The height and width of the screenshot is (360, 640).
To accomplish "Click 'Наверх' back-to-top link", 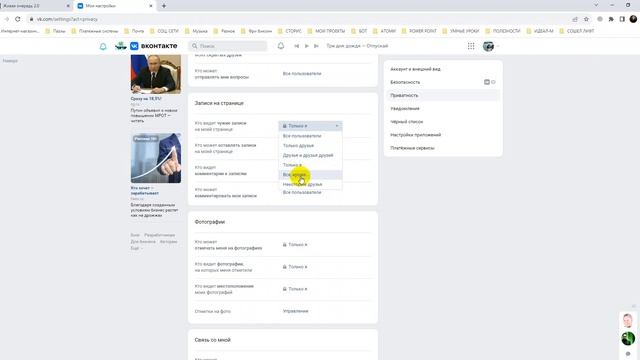I will [10, 61].
